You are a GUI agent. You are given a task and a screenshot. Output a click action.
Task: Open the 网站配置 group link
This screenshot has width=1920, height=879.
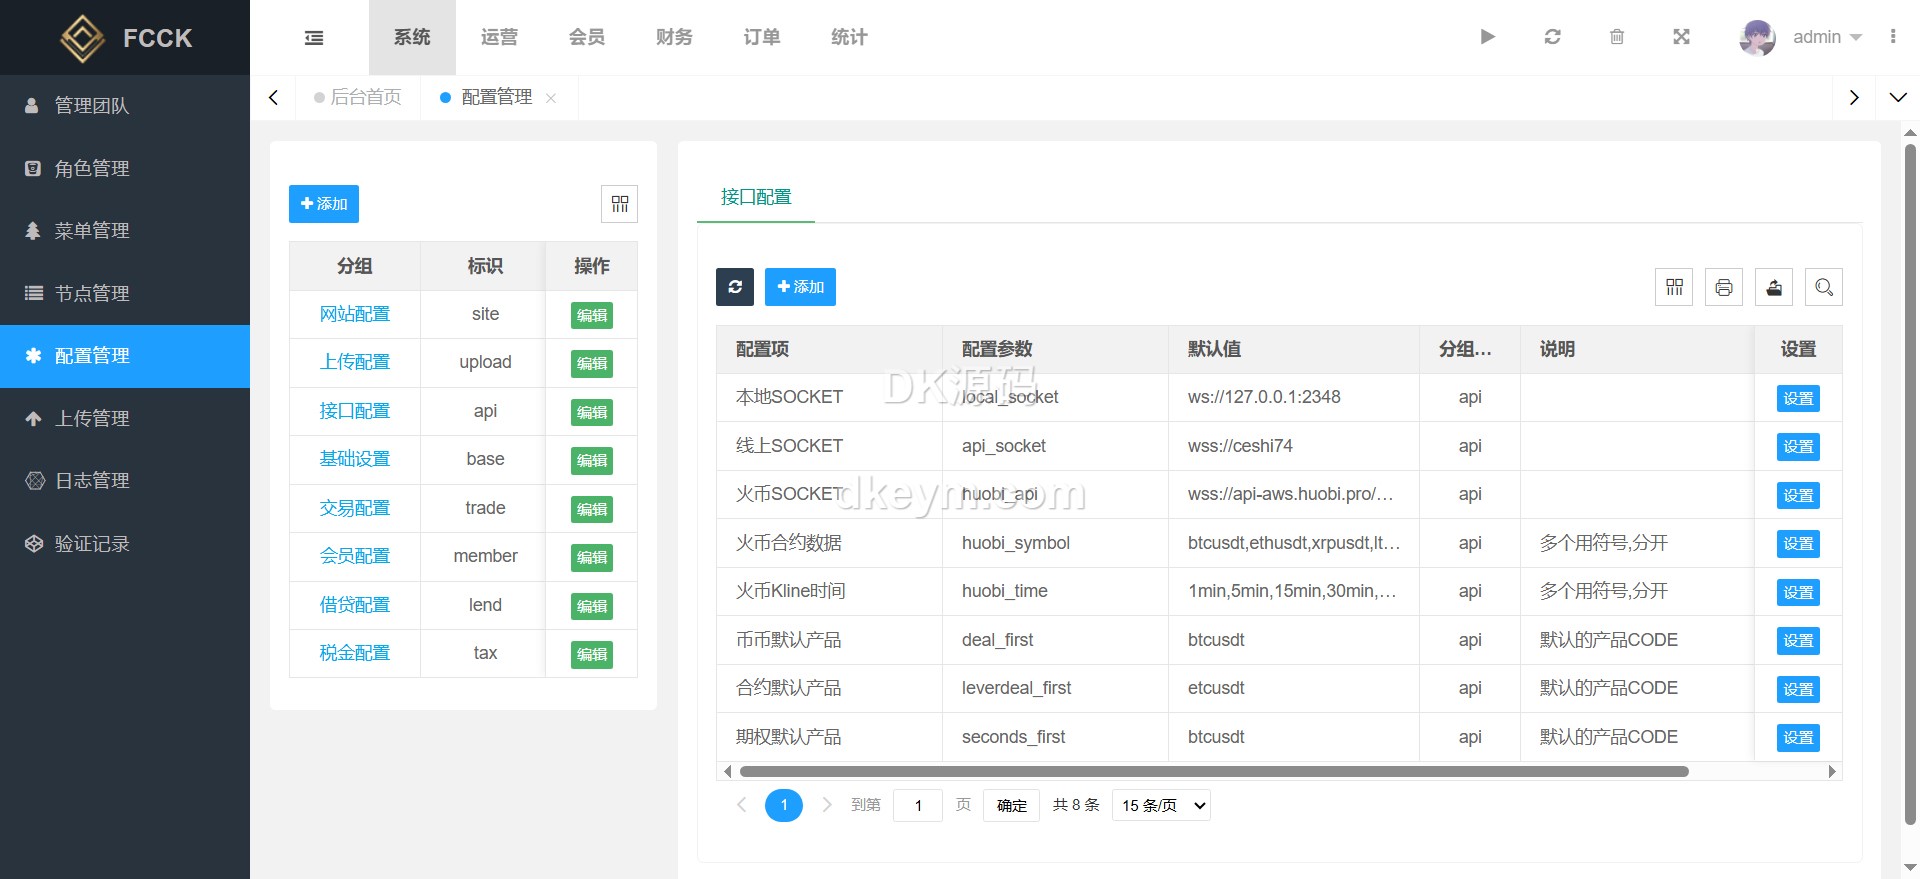355,314
